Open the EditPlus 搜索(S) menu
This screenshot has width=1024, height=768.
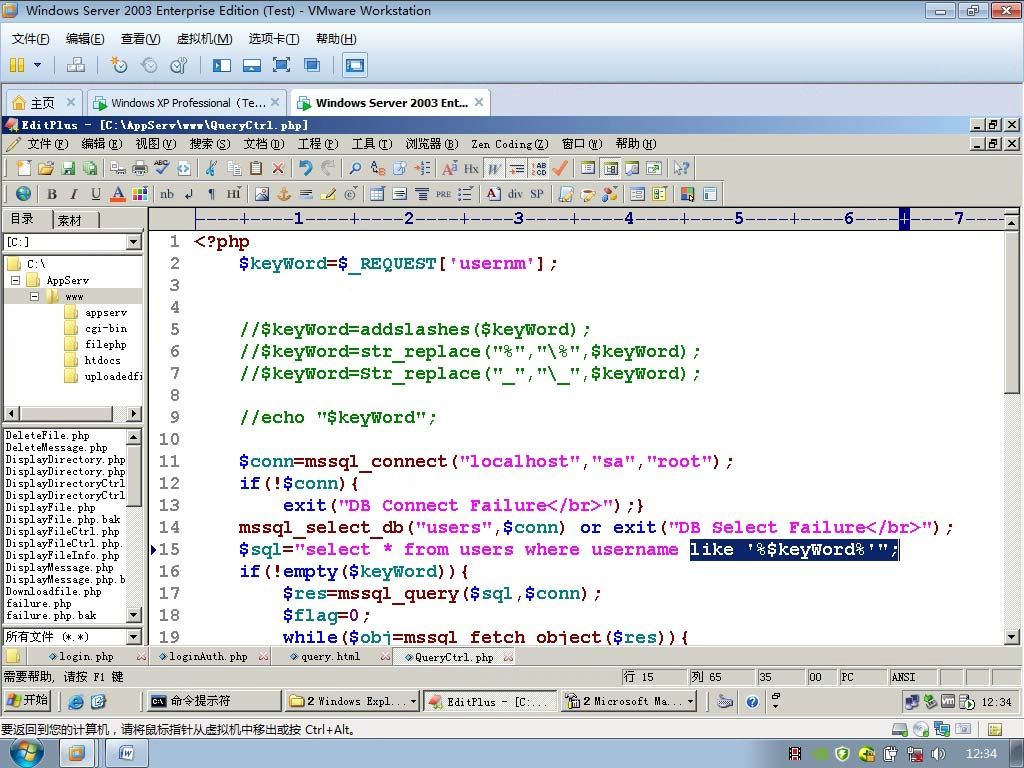210,144
